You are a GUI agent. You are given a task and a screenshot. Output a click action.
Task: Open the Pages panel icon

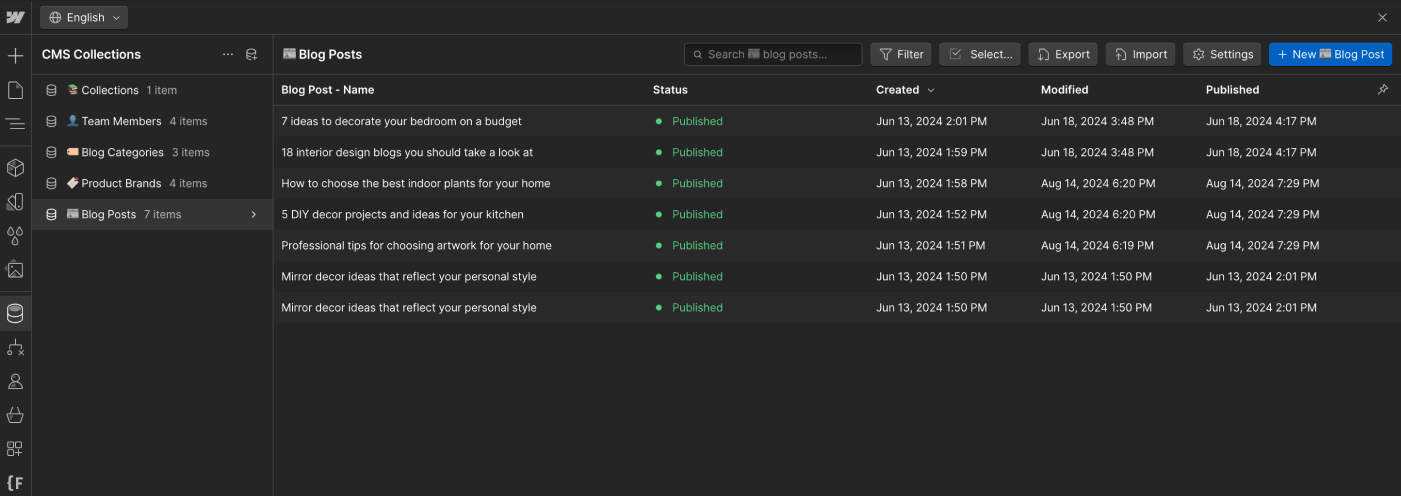pos(15,91)
